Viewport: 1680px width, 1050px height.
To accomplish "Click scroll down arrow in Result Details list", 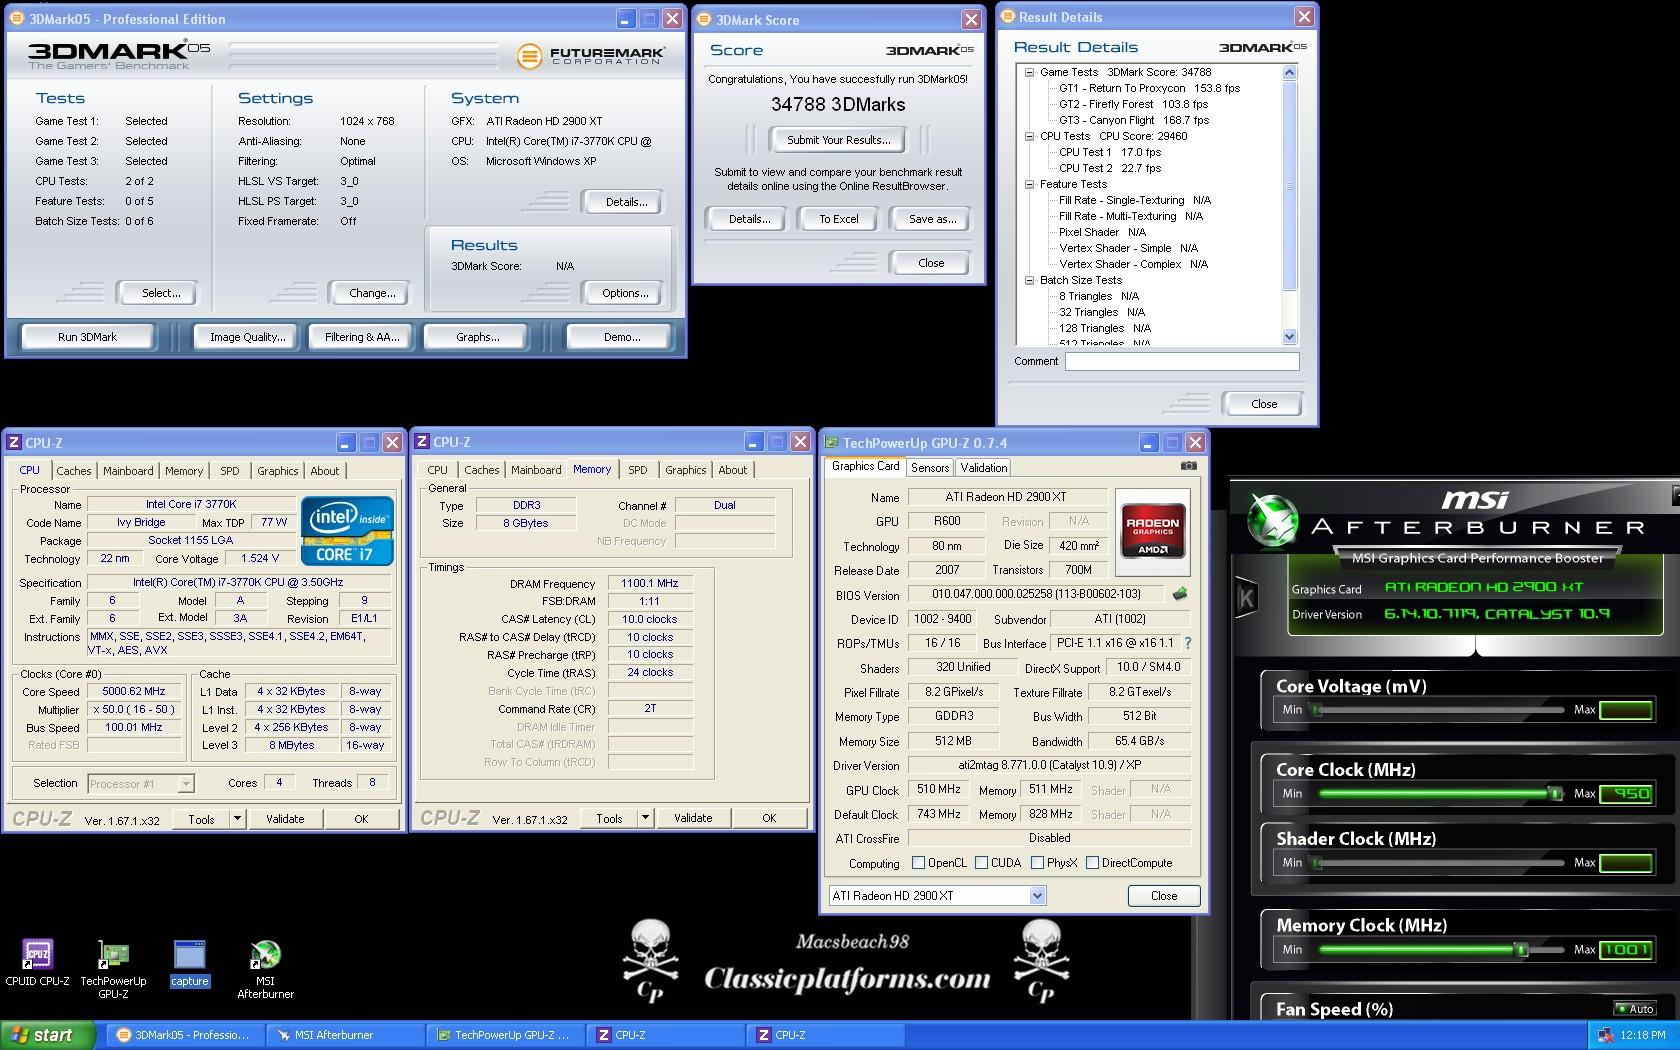I will pyautogui.click(x=1289, y=337).
